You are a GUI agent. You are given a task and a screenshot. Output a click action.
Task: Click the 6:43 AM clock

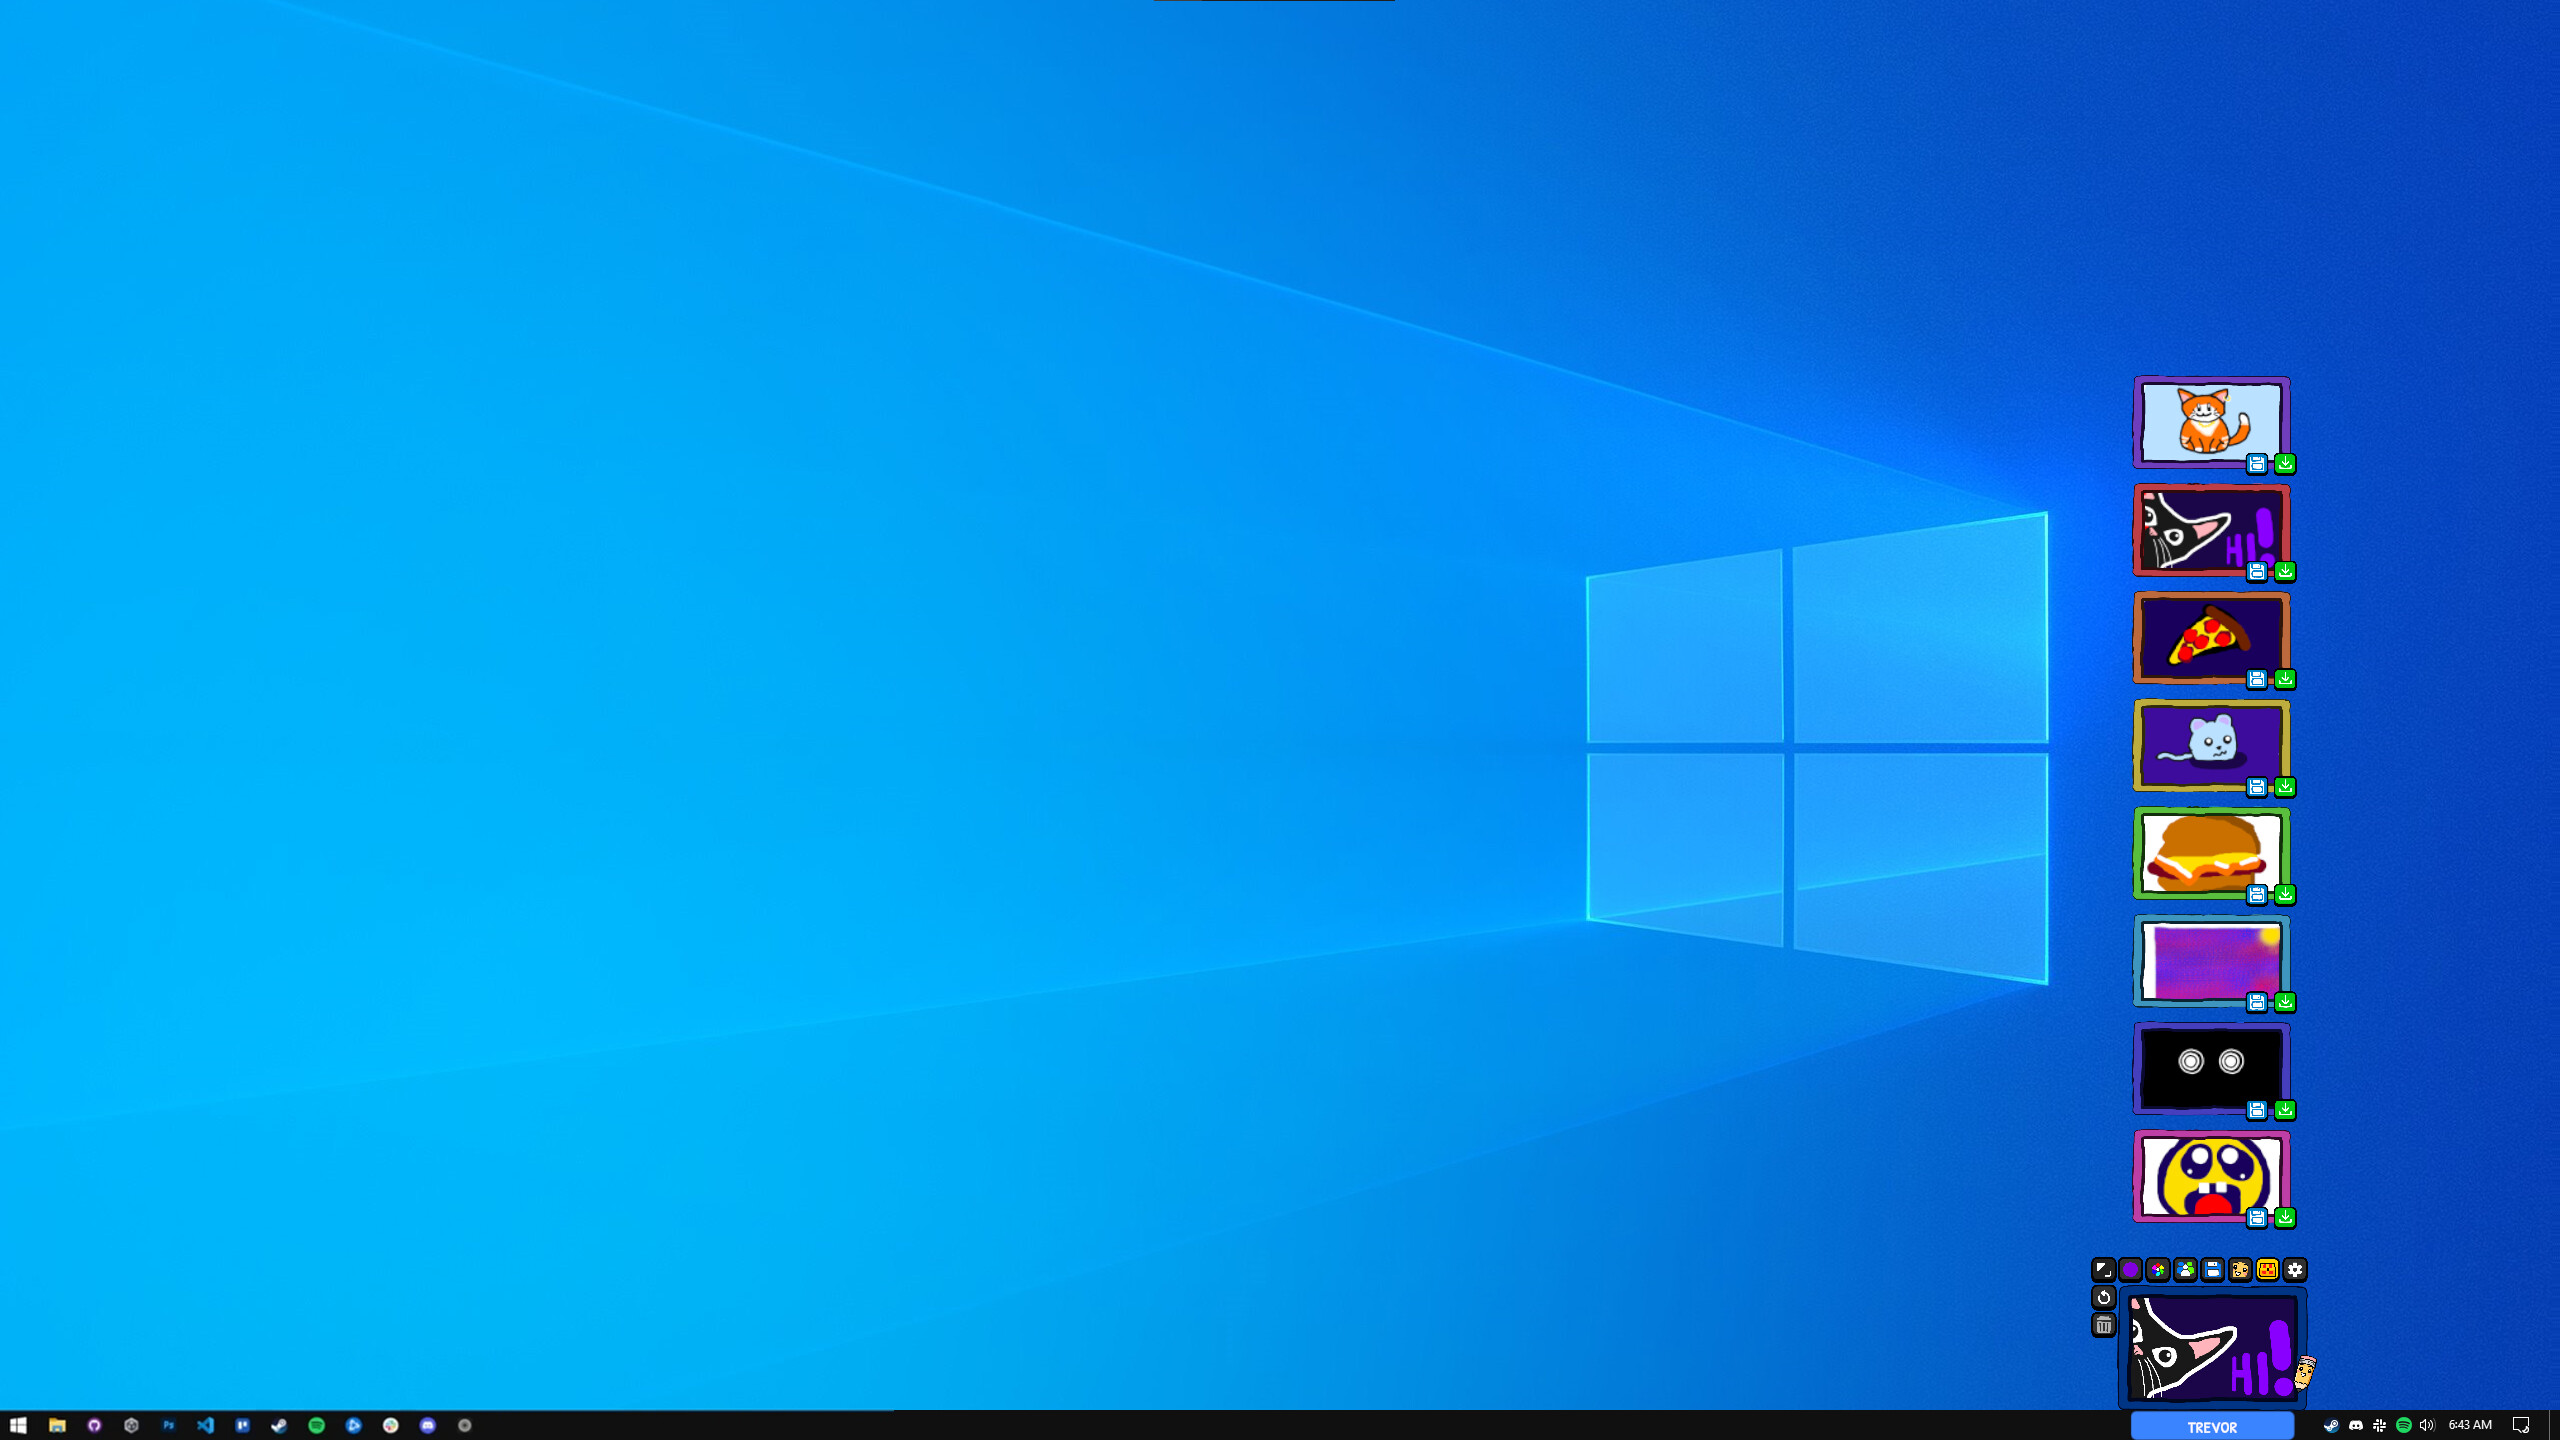(x=2470, y=1425)
